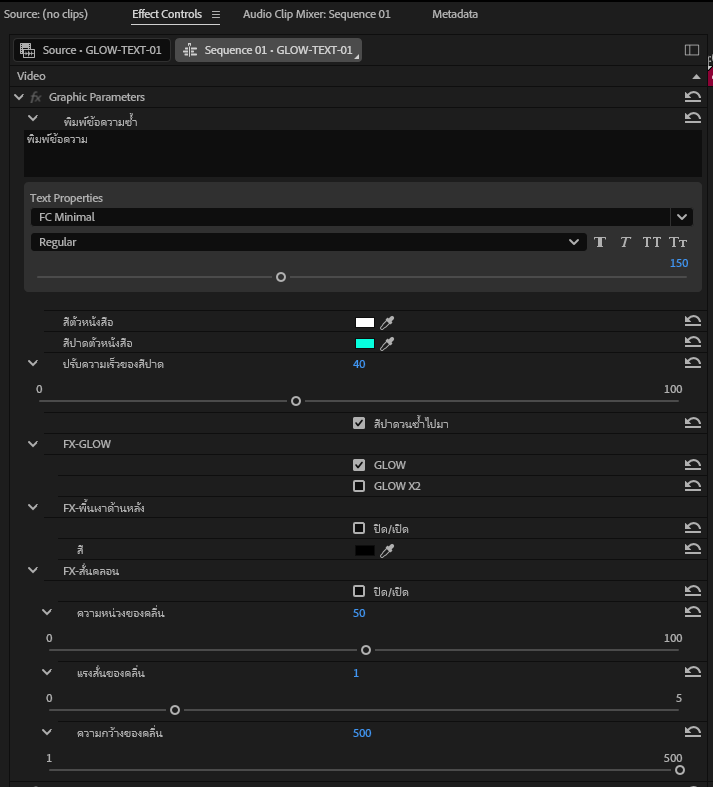This screenshot has height=787, width=713.
Task: Toggle the Small Caps text style icon
Action: pos(678,242)
